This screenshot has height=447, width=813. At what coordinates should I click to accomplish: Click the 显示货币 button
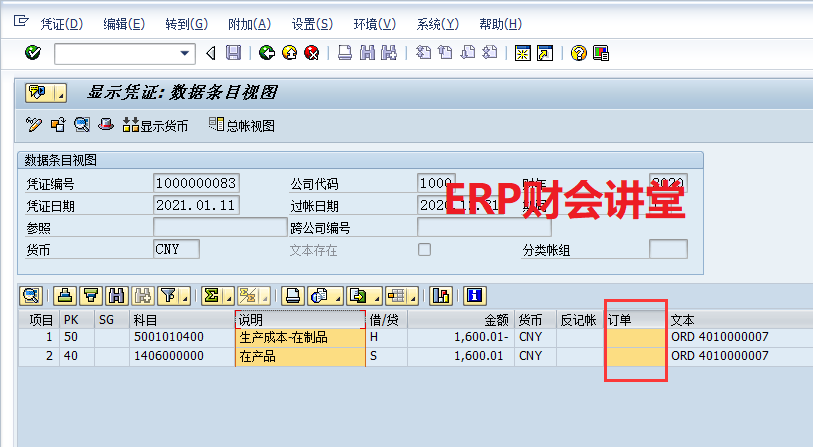click(155, 125)
